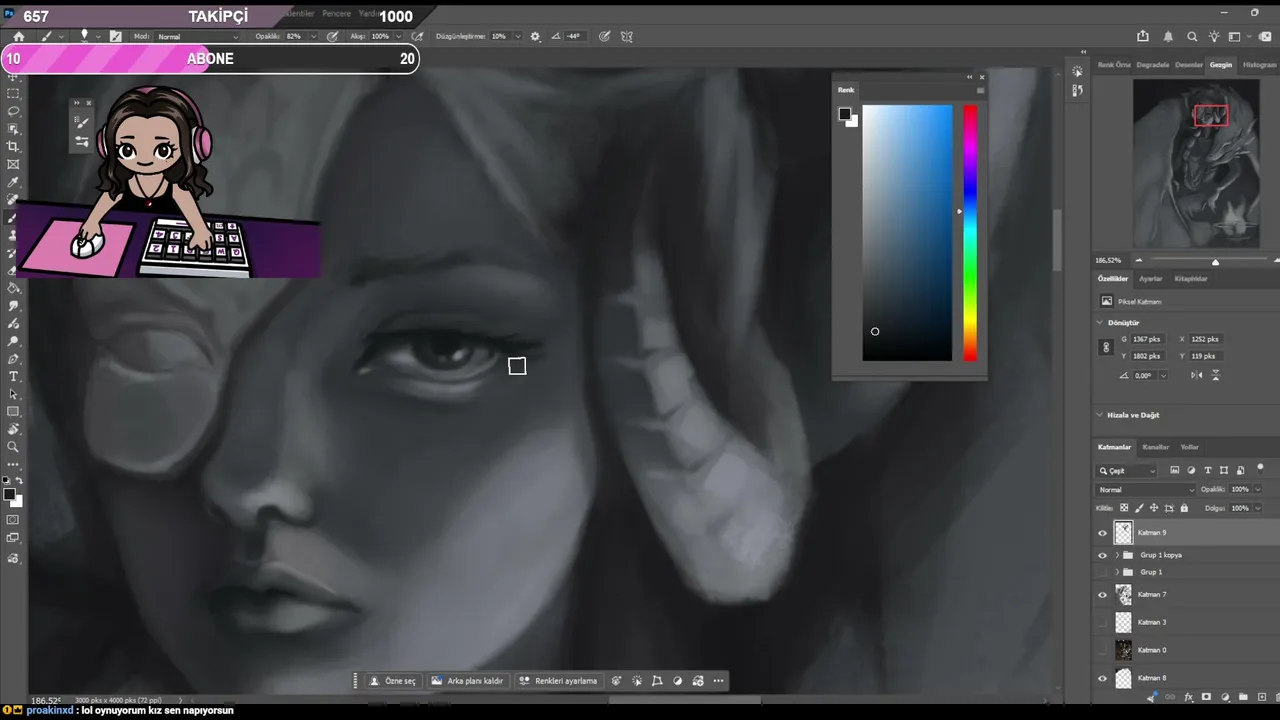This screenshot has width=1280, height=720.
Task: Create a new layer group
Action: click(x=1243, y=697)
